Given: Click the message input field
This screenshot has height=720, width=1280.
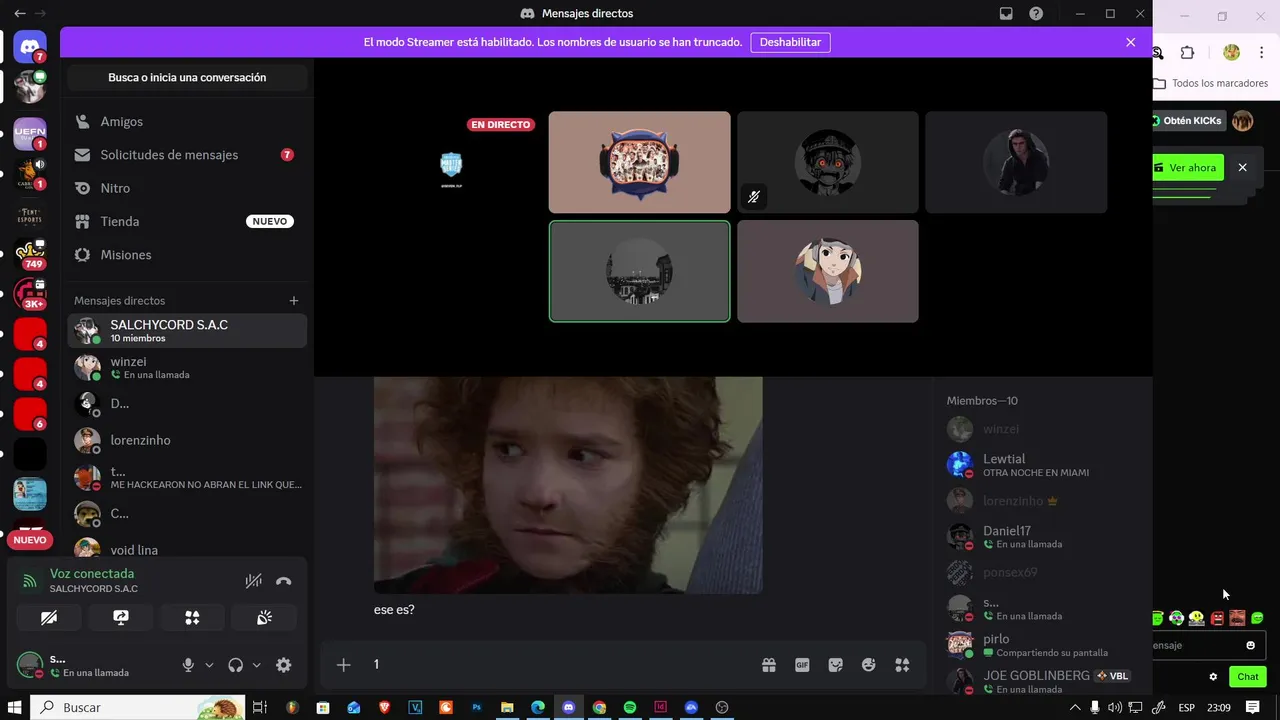Looking at the screenshot, I should click(560, 665).
